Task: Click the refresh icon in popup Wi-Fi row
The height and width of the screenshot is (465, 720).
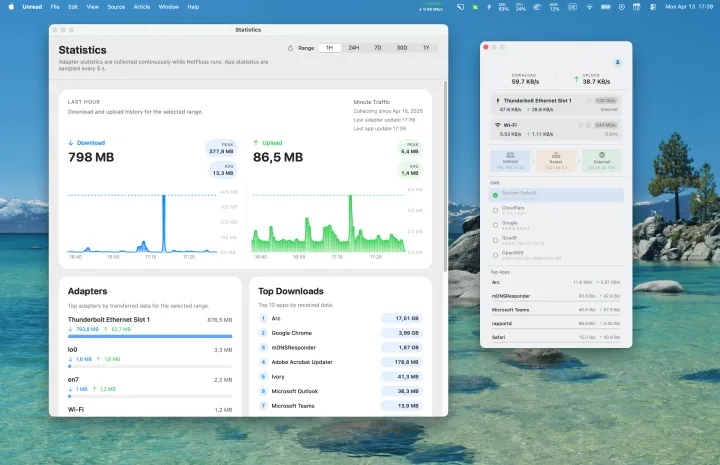Action: [x=580, y=125]
